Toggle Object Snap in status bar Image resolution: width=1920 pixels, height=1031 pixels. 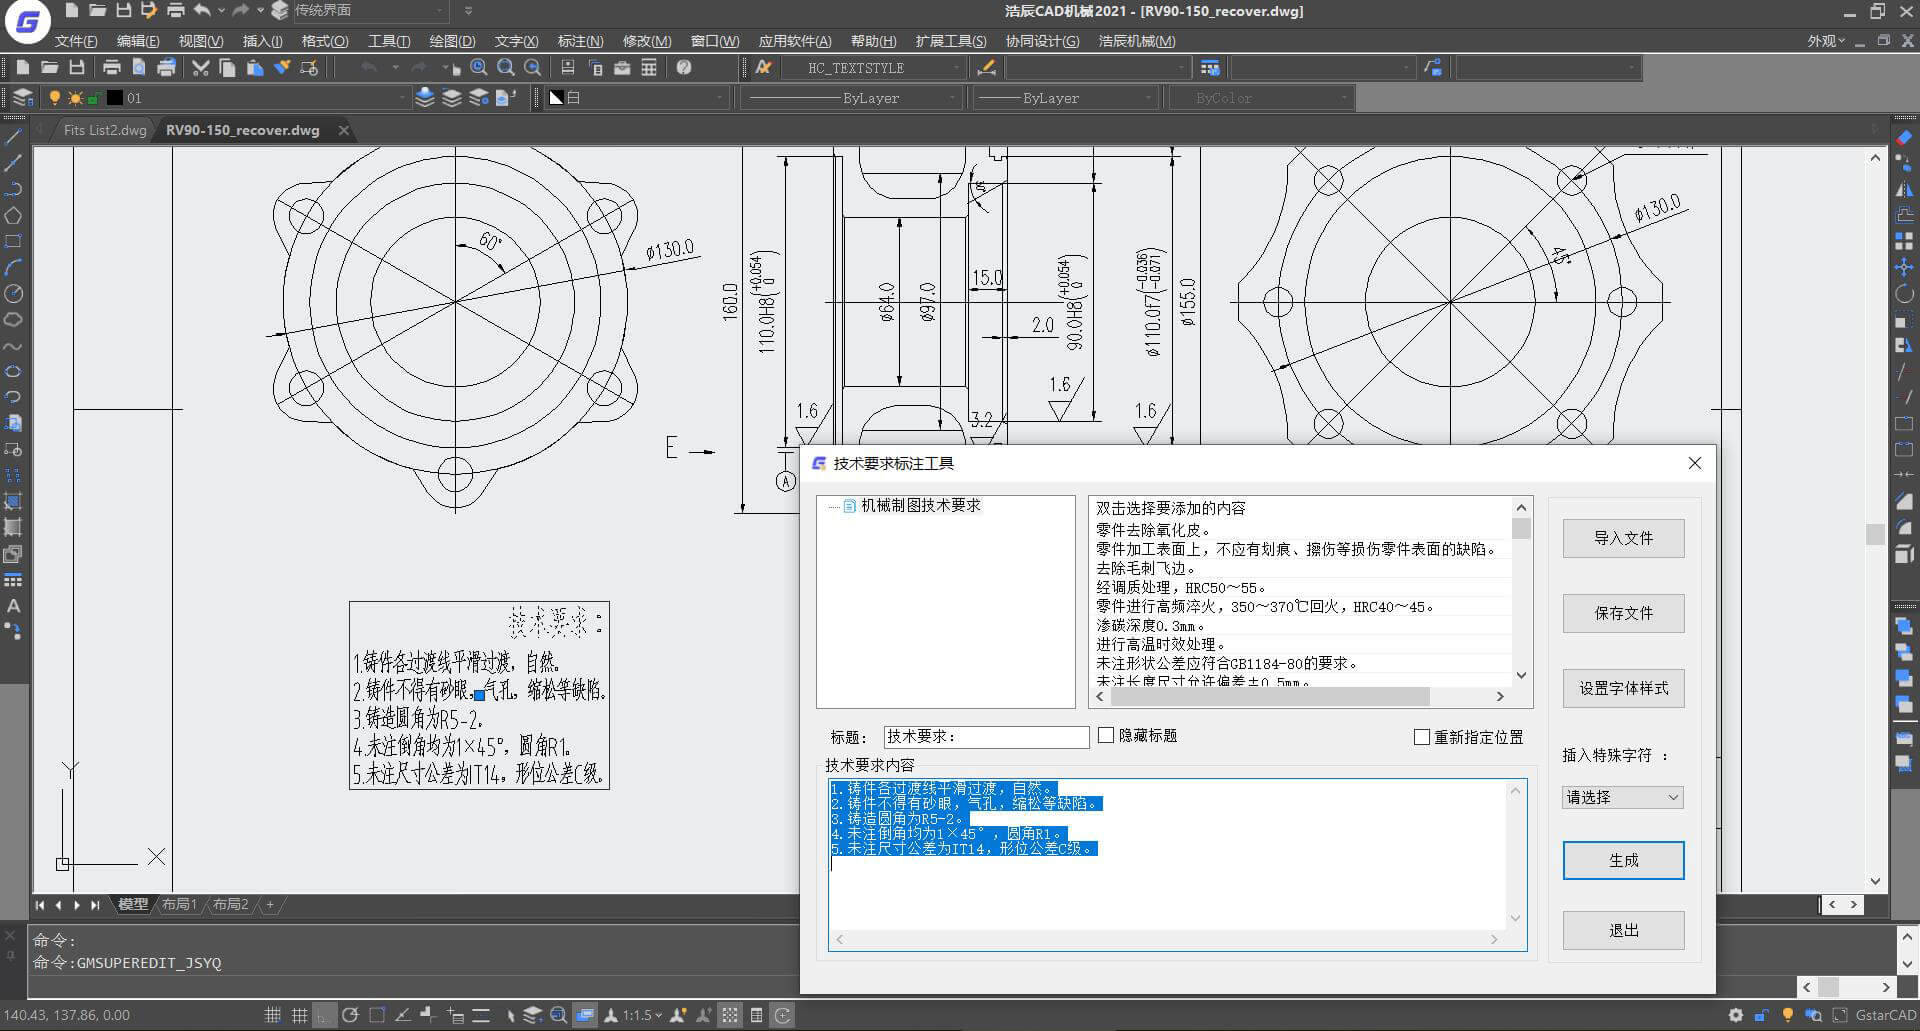(x=377, y=1015)
